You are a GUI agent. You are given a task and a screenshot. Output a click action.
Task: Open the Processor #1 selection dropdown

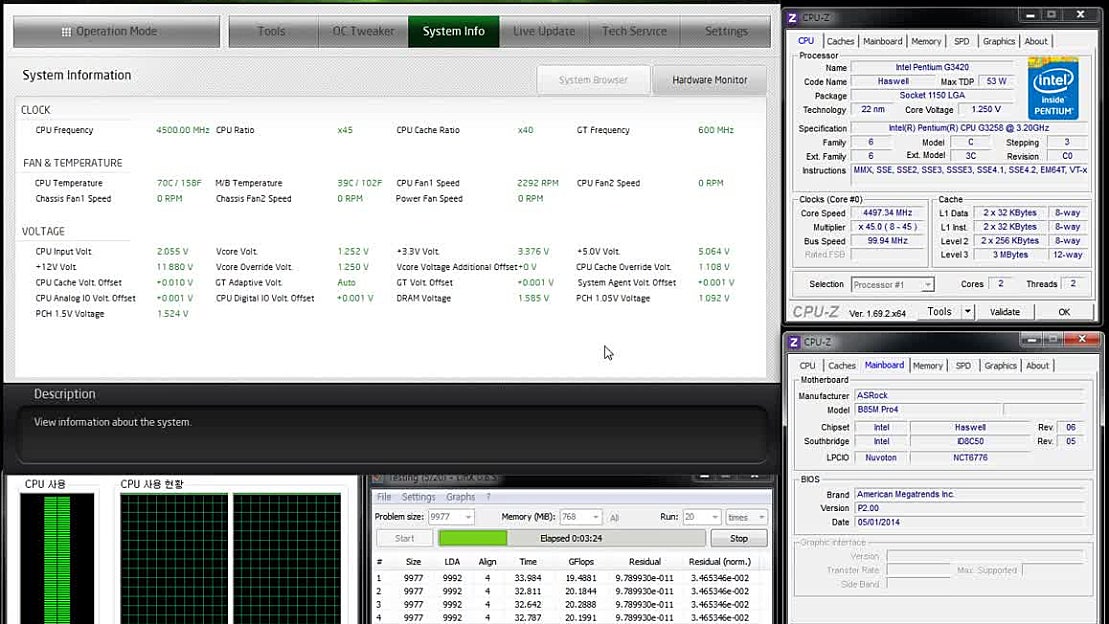(x=891, y=284)
